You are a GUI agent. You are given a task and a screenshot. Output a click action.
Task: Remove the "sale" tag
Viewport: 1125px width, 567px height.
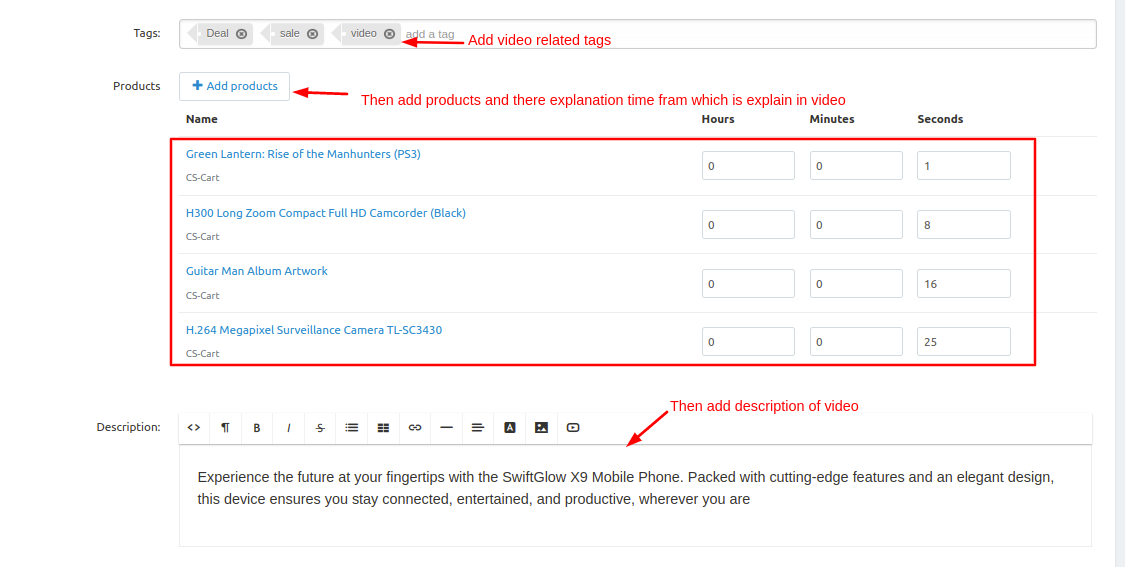pyautogui.click(x=312, y=34)
